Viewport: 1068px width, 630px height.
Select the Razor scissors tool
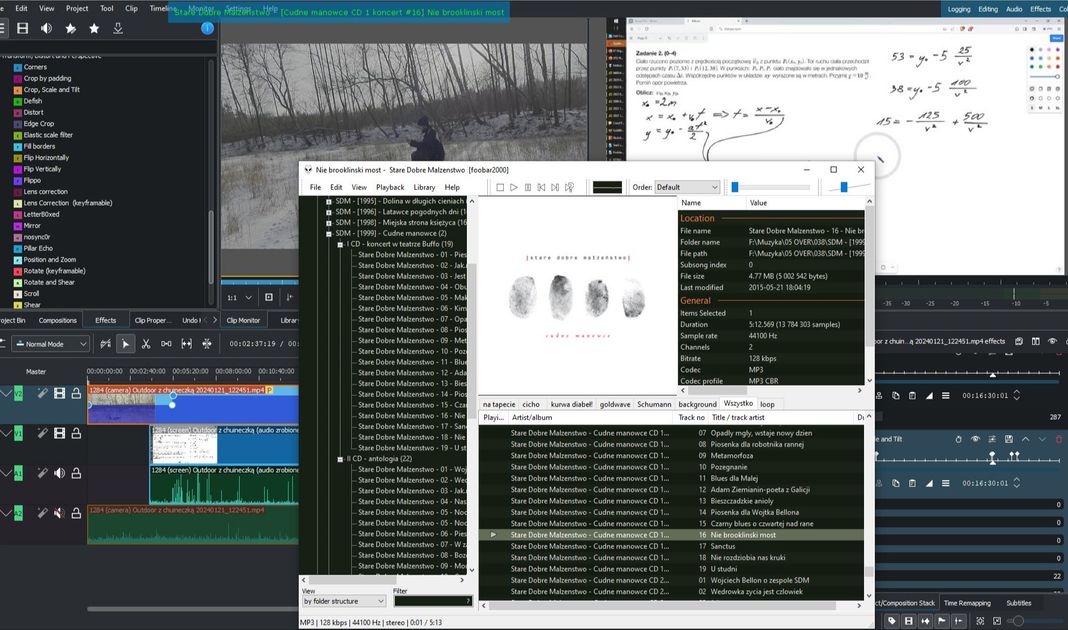146,344
